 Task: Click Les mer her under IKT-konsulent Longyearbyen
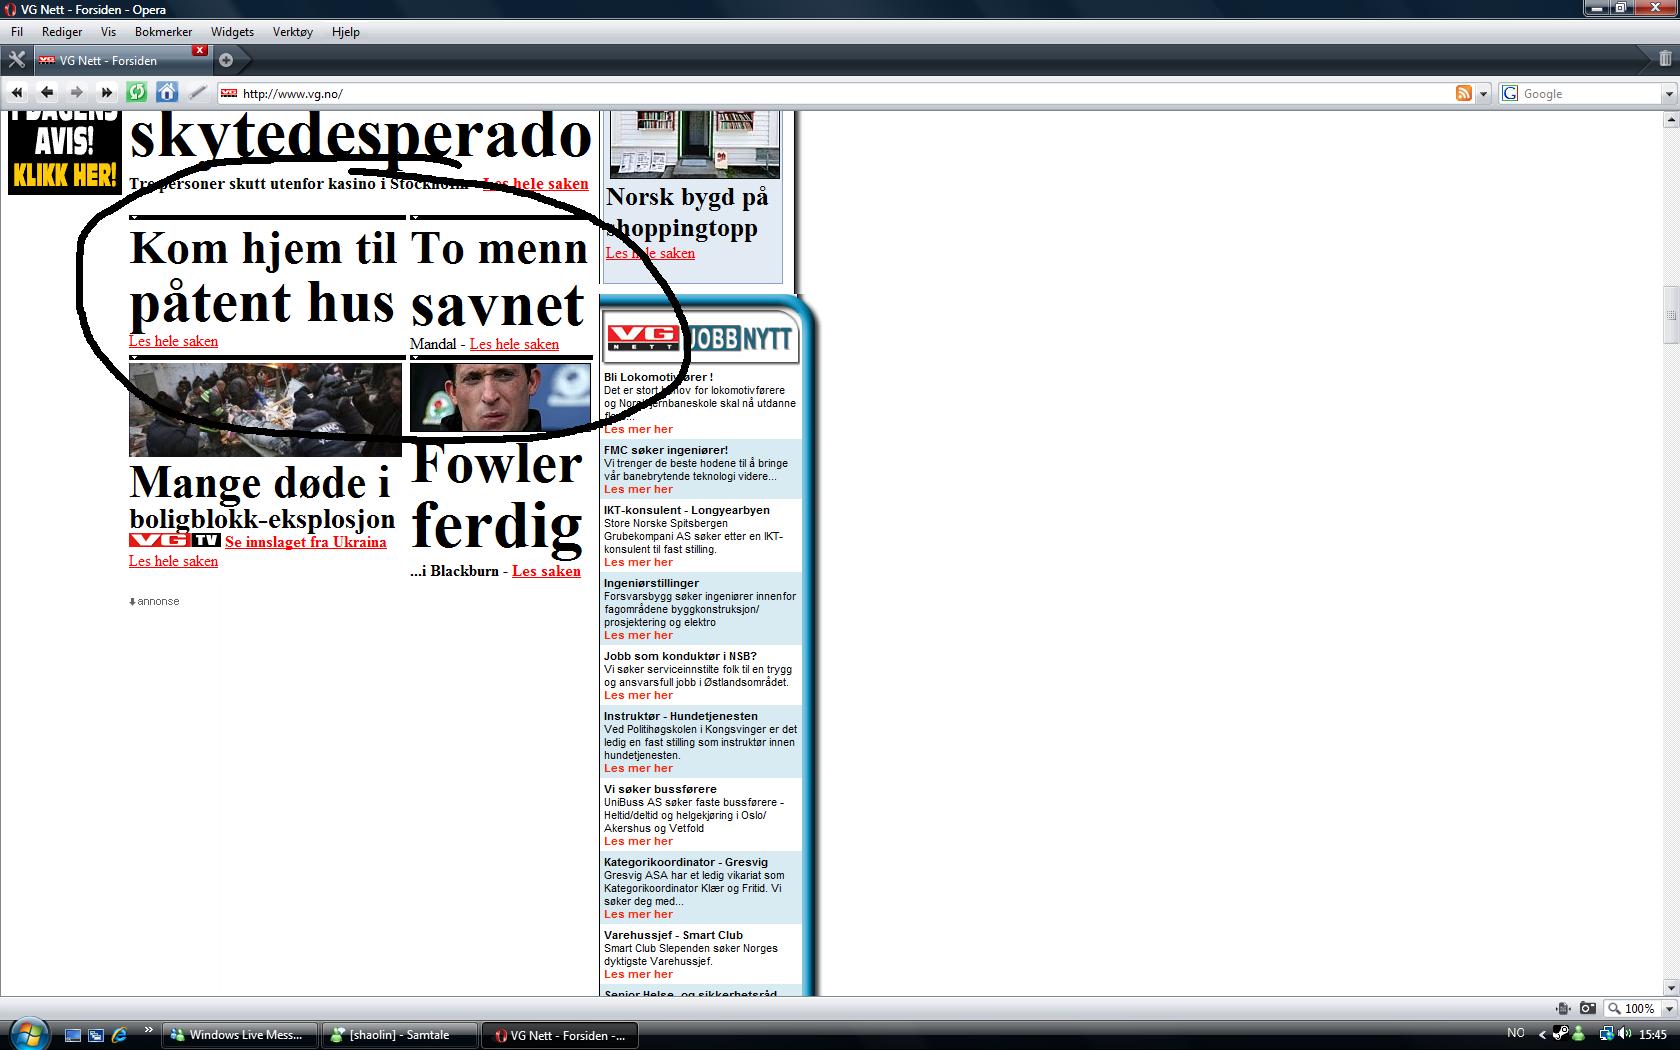pyautogui.click(x=638, y=563)
